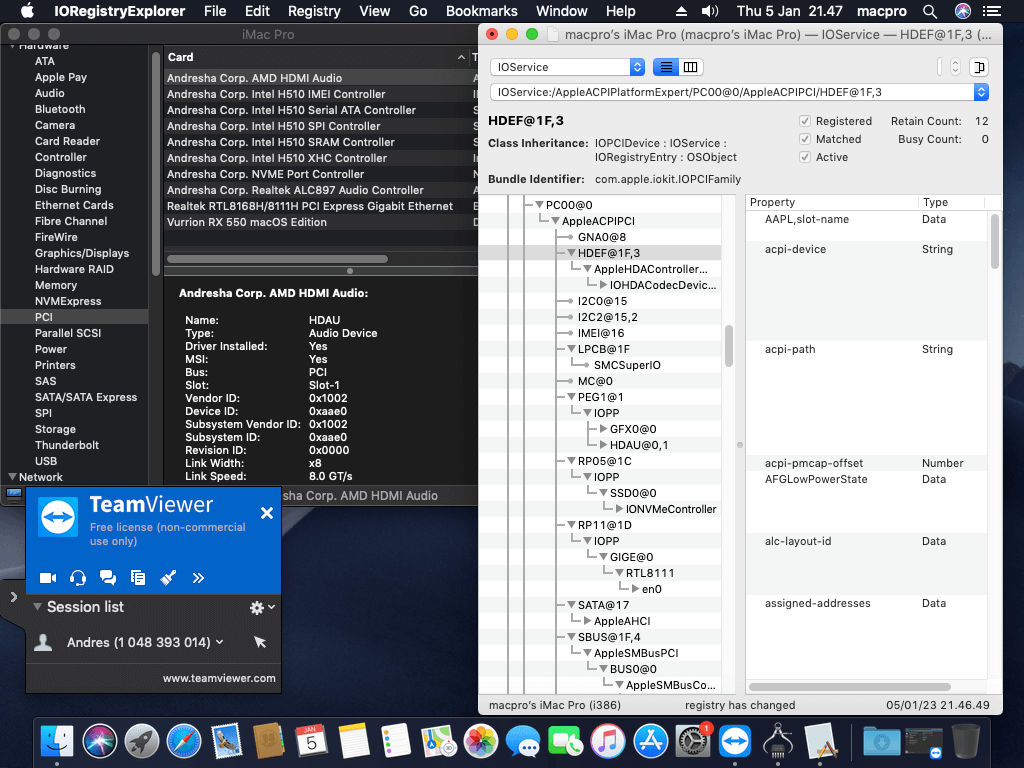Toggle the Active checkbox

tap(805, 157)
